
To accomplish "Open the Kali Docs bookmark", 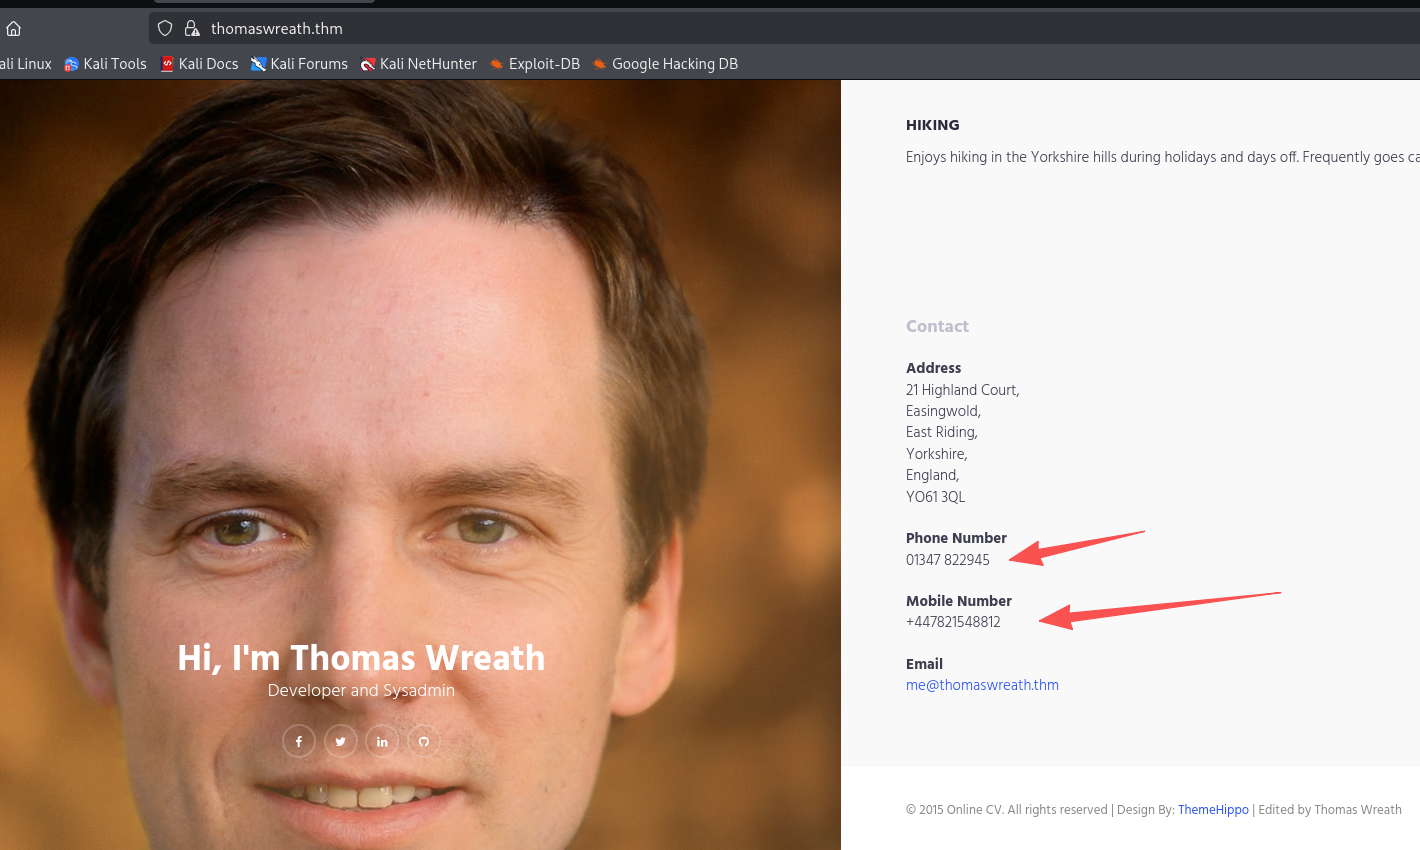I will (199, 64).
